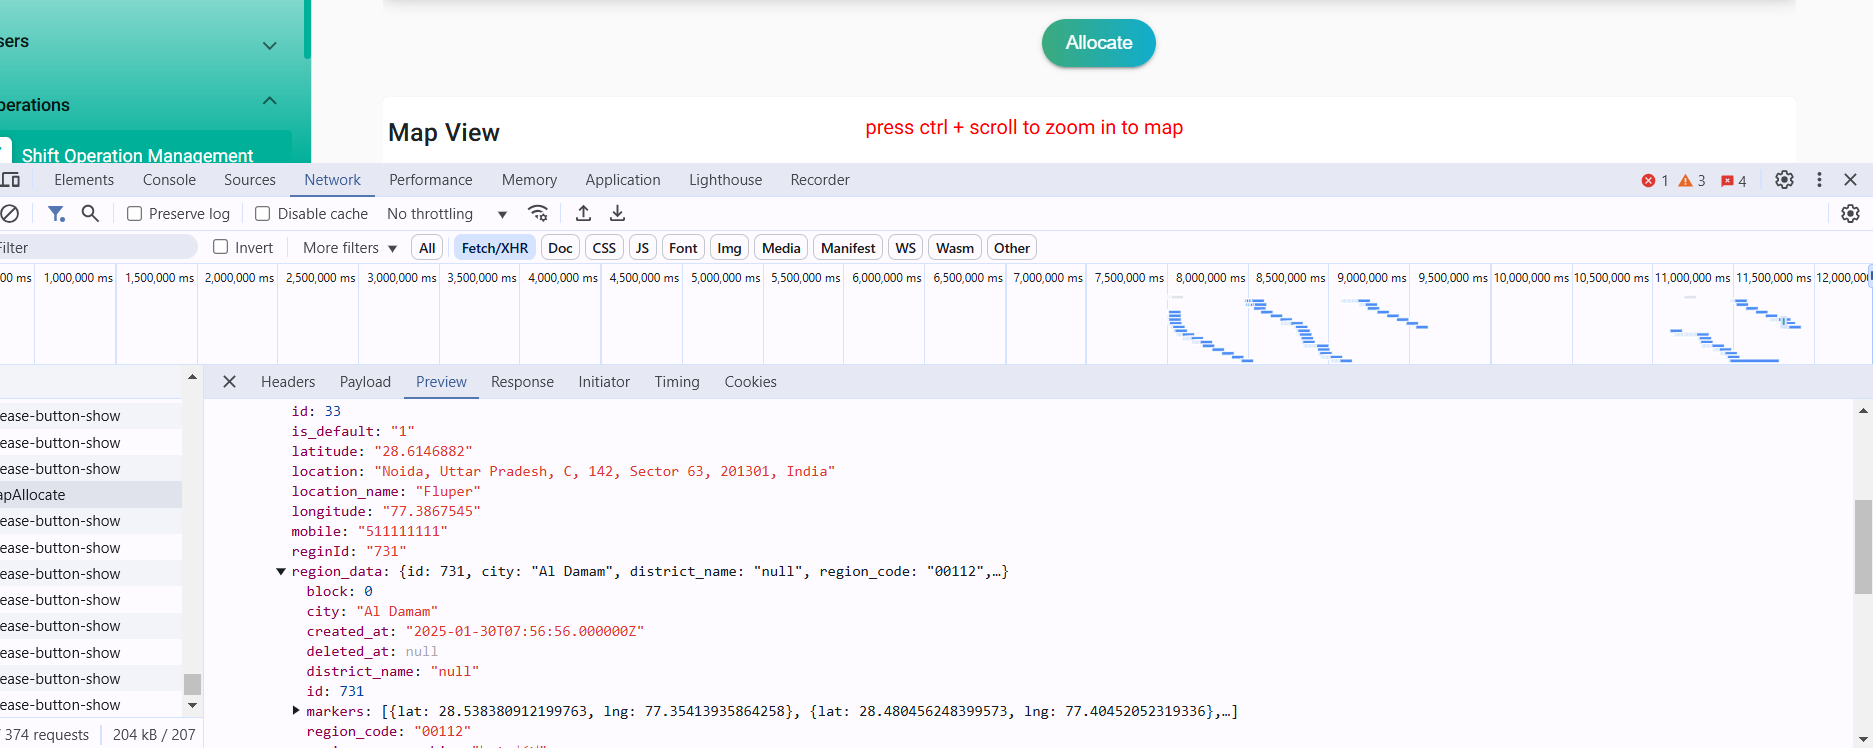Open the Response tab of request
The width and height of the screenshot is (1873, 748).
[x=521, y=382]
